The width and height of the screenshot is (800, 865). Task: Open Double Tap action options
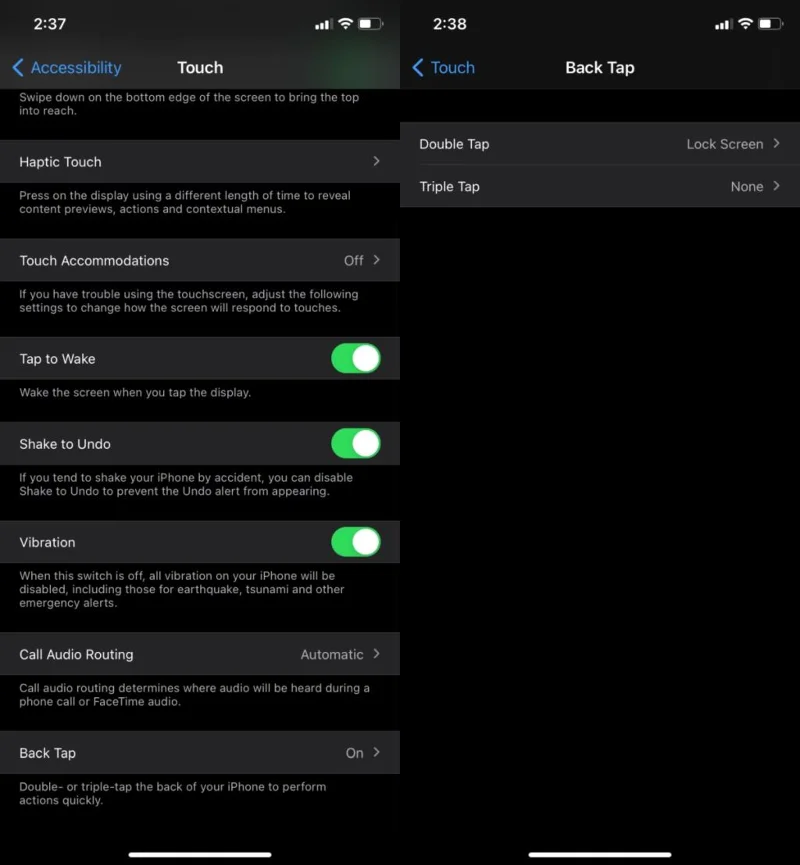(x=600, y=144)
